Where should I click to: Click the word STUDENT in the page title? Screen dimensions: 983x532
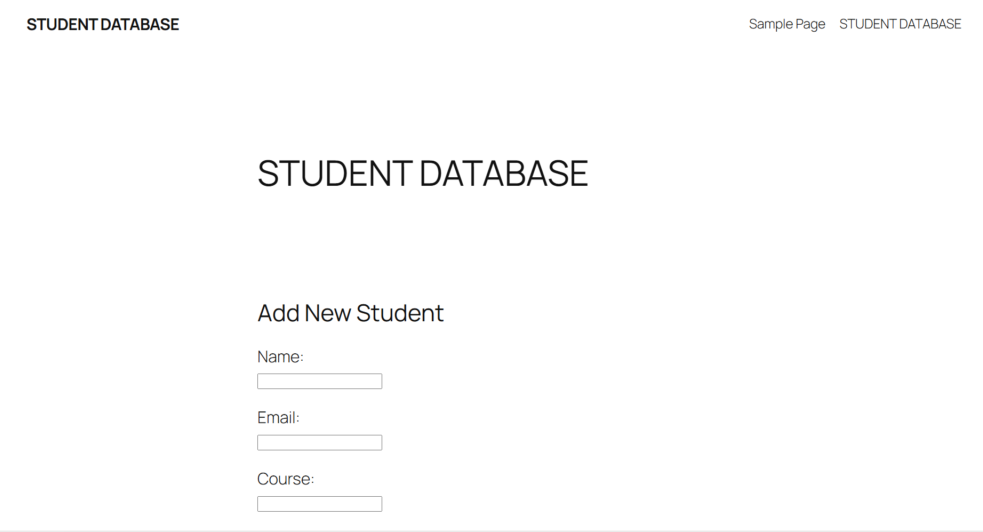(x=334, y=174)
